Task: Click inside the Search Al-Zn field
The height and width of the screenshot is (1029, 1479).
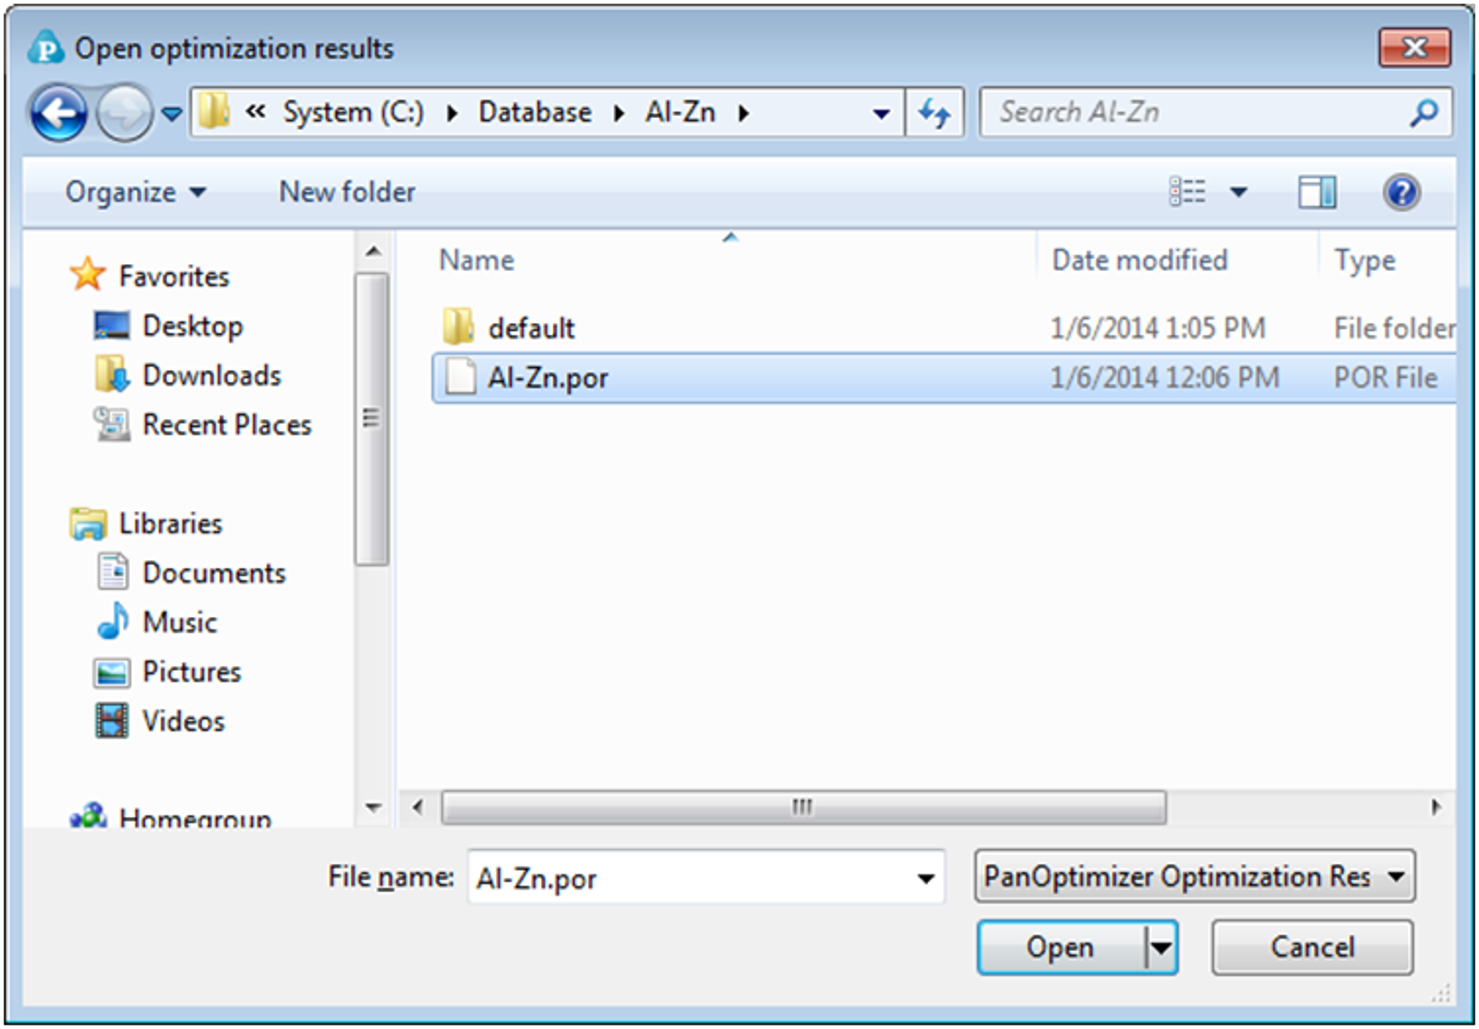Action: pos(1195,113)
